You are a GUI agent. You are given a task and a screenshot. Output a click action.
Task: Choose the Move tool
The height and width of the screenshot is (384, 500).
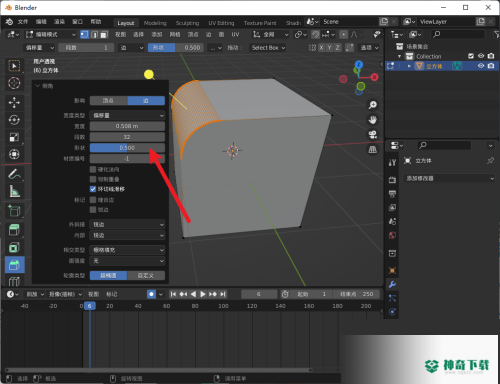coord(14,102)
